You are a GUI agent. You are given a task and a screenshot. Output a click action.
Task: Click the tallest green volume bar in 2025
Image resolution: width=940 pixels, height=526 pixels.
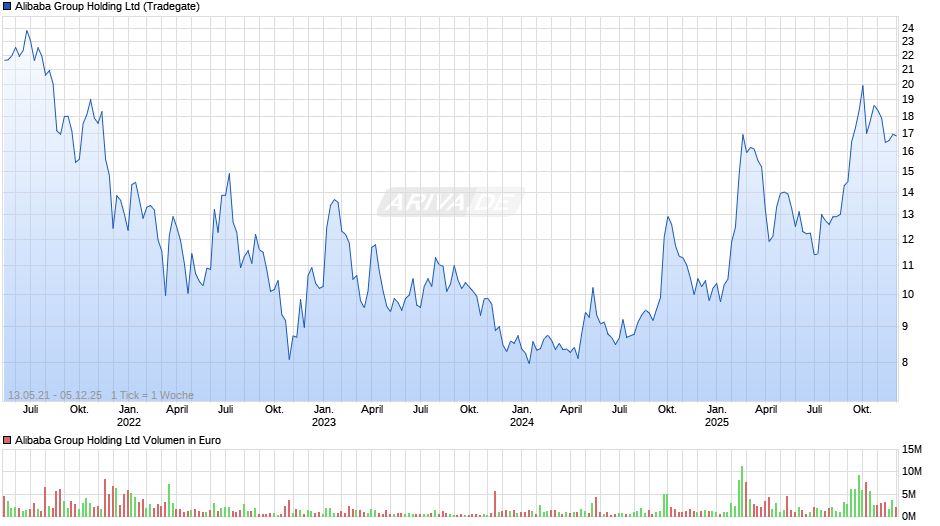point(742,491)
